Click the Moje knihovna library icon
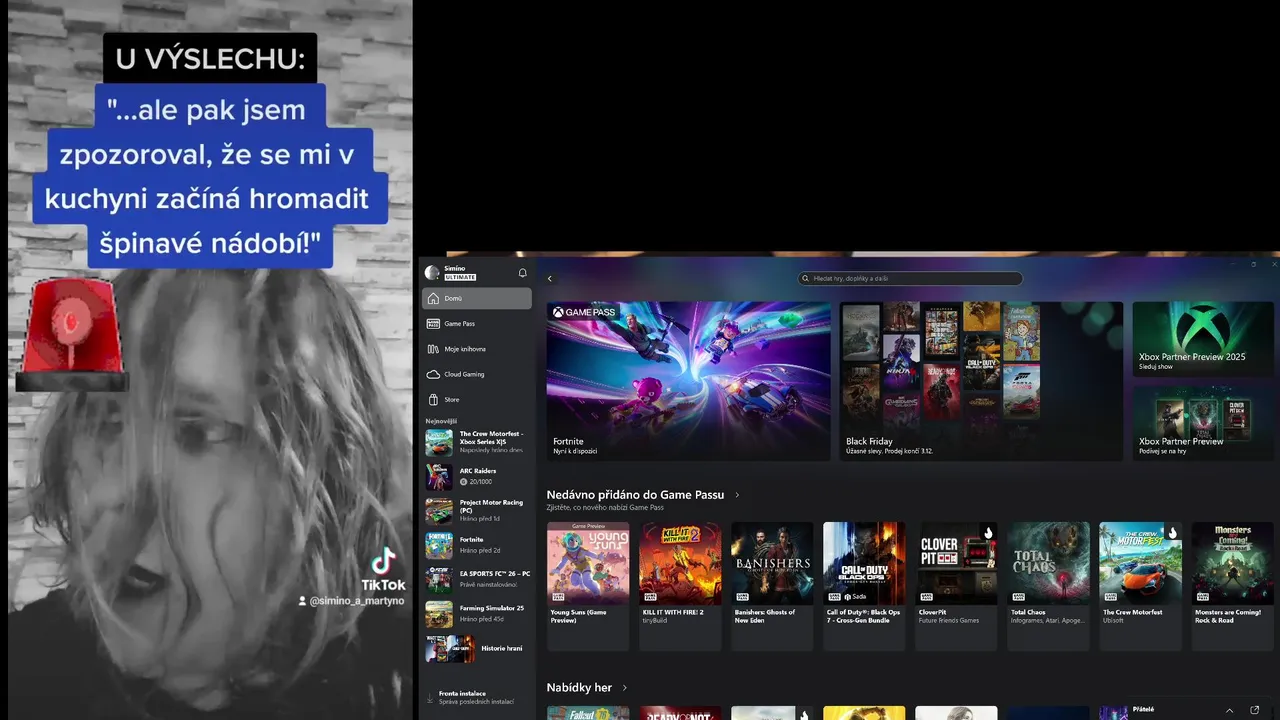The height and width of the screenshot is (720, 1280). (433, 349)
